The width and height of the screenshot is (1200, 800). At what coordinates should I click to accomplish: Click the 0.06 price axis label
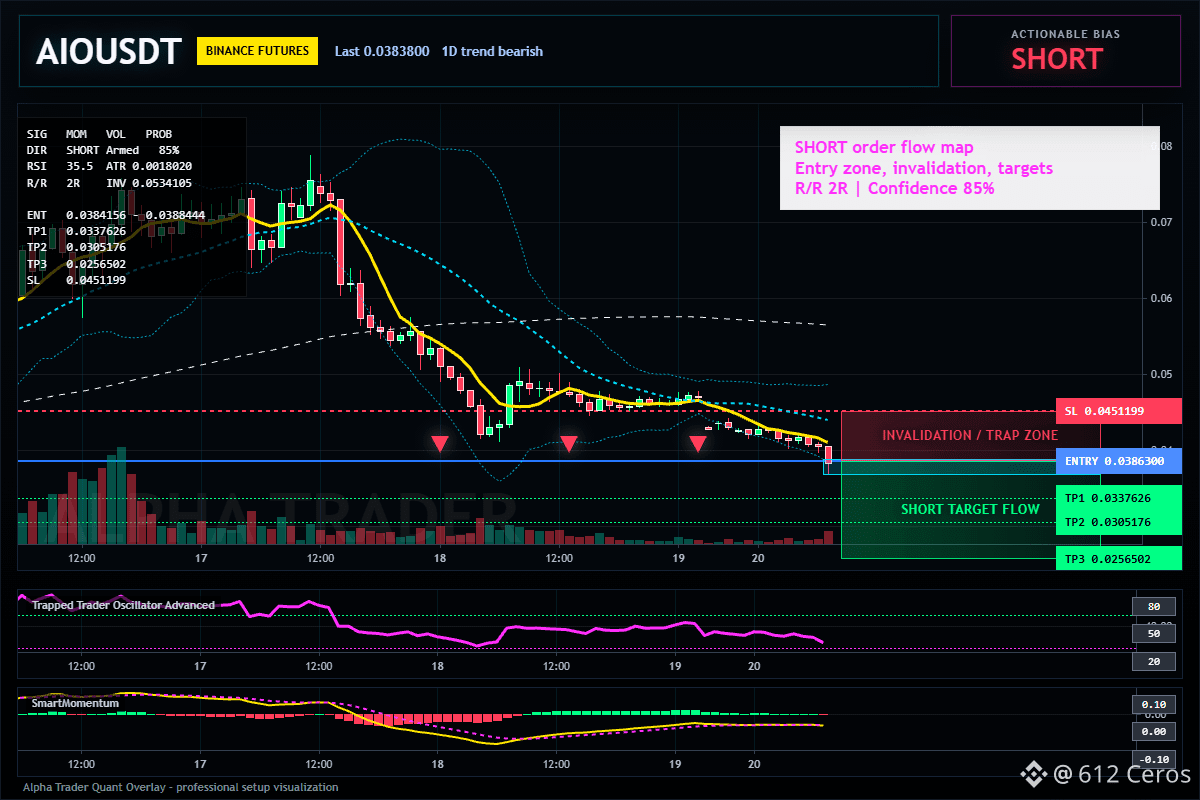[1160, 298]
